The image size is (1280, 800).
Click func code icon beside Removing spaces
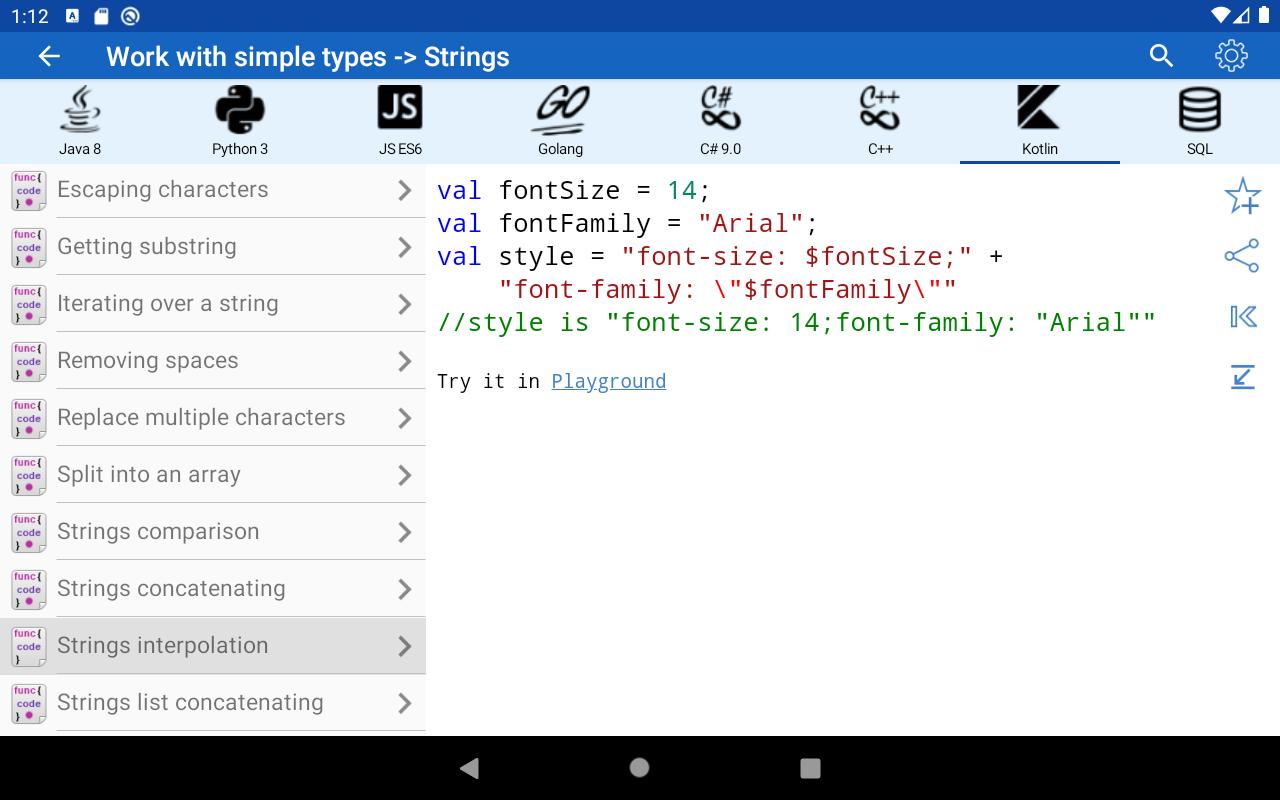coord(29,361)
